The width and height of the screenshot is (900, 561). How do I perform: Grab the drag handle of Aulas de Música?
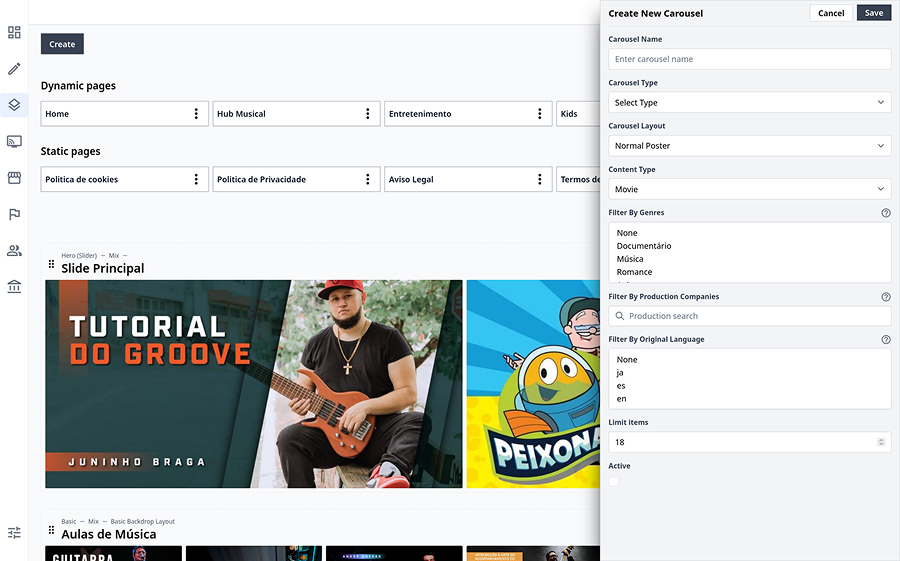(x=51, y=530)
